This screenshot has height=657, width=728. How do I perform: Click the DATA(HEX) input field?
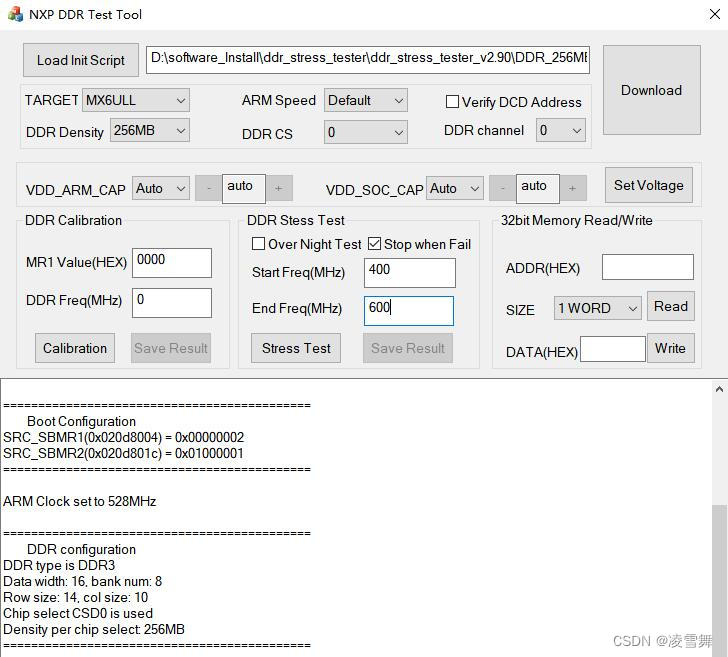click(613, 349)
